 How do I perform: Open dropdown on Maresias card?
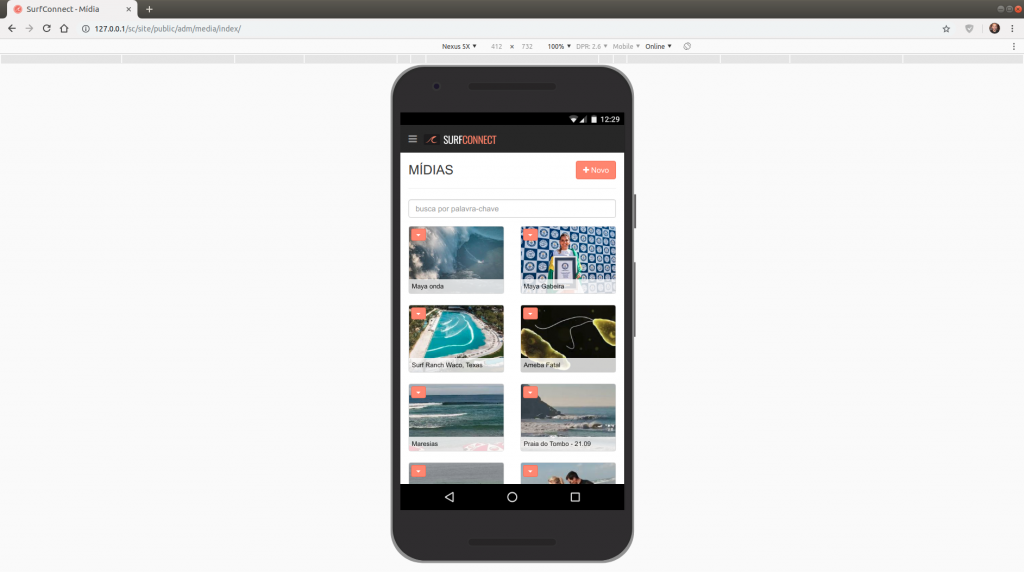click(419, 392)
